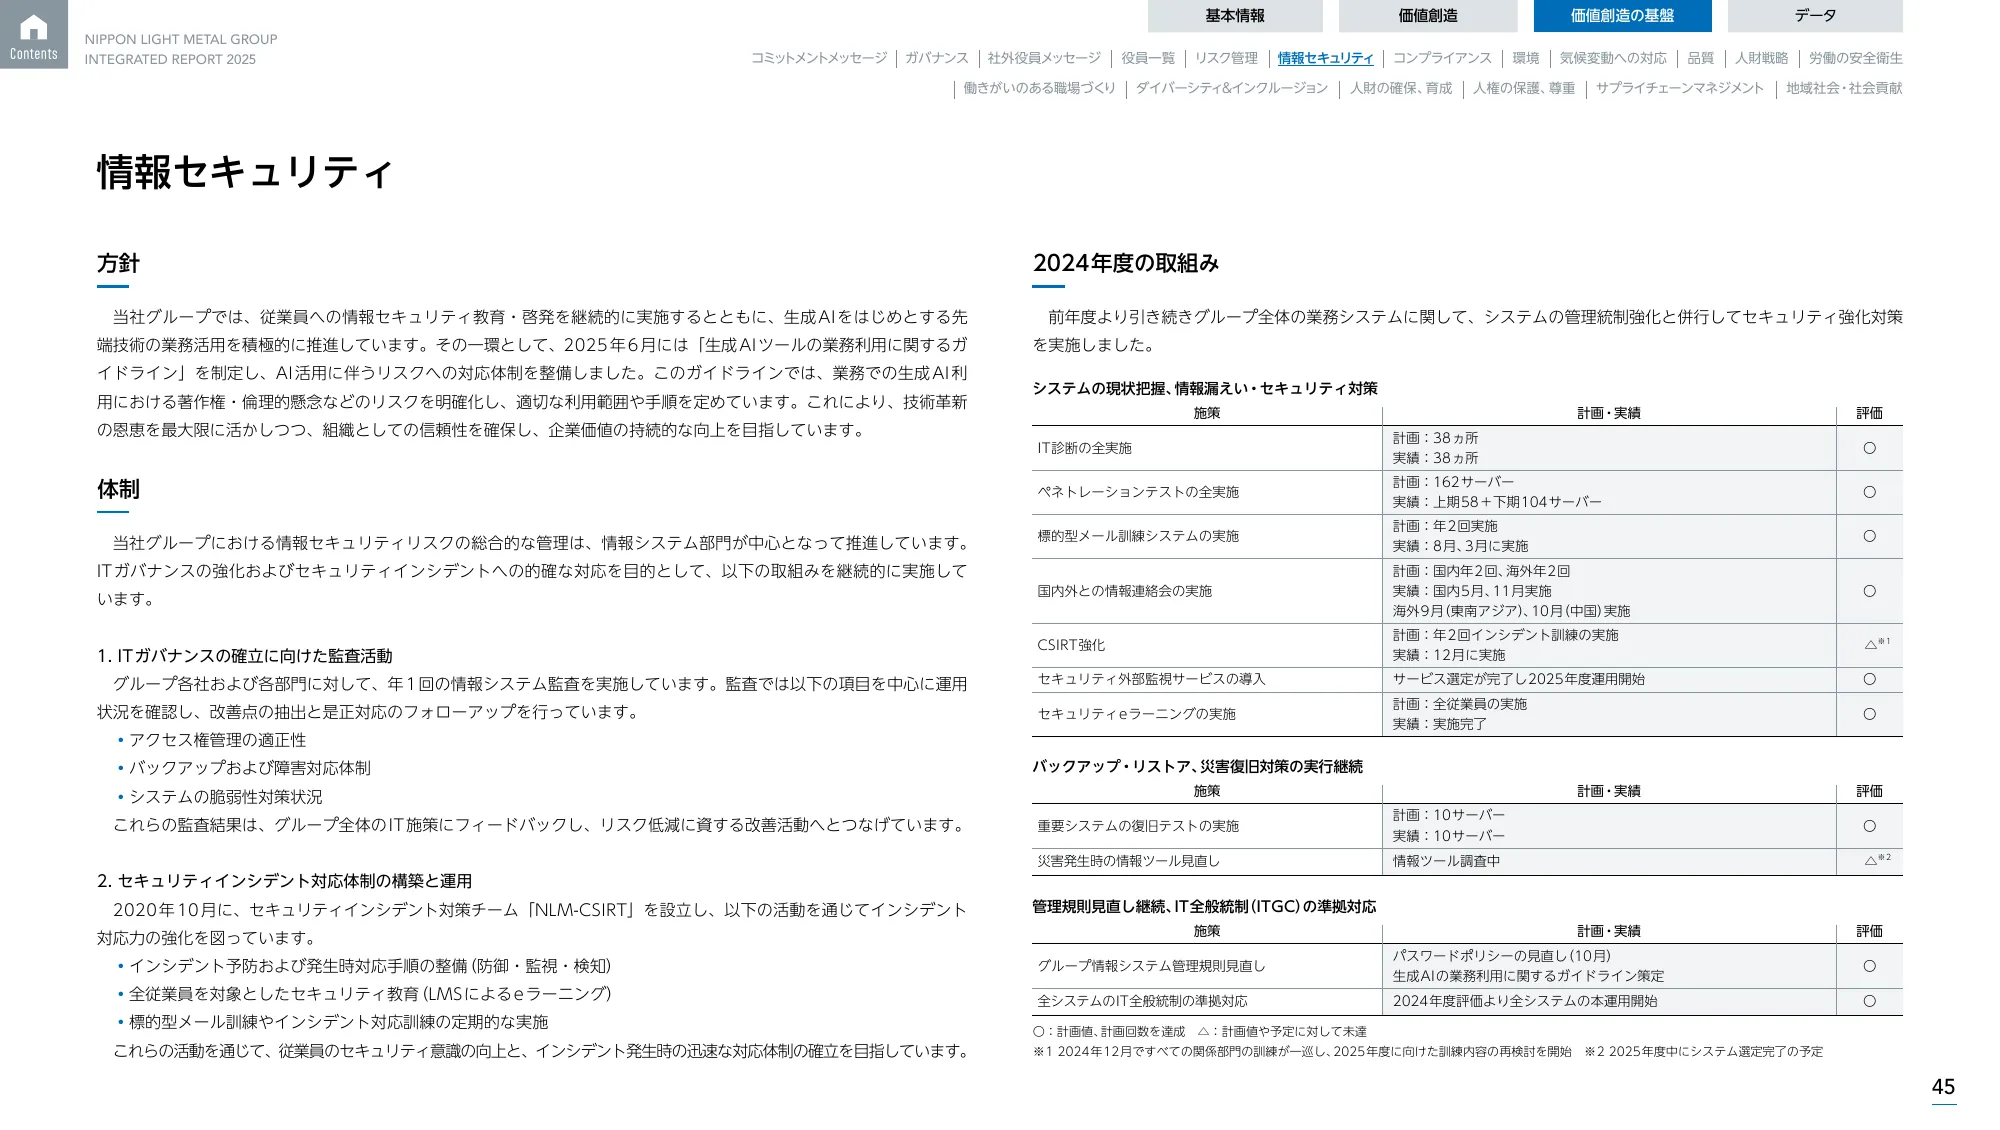2000x1130 pixels.
Task: Switch to the 価値創造 tab
Action: [1428, 15]
